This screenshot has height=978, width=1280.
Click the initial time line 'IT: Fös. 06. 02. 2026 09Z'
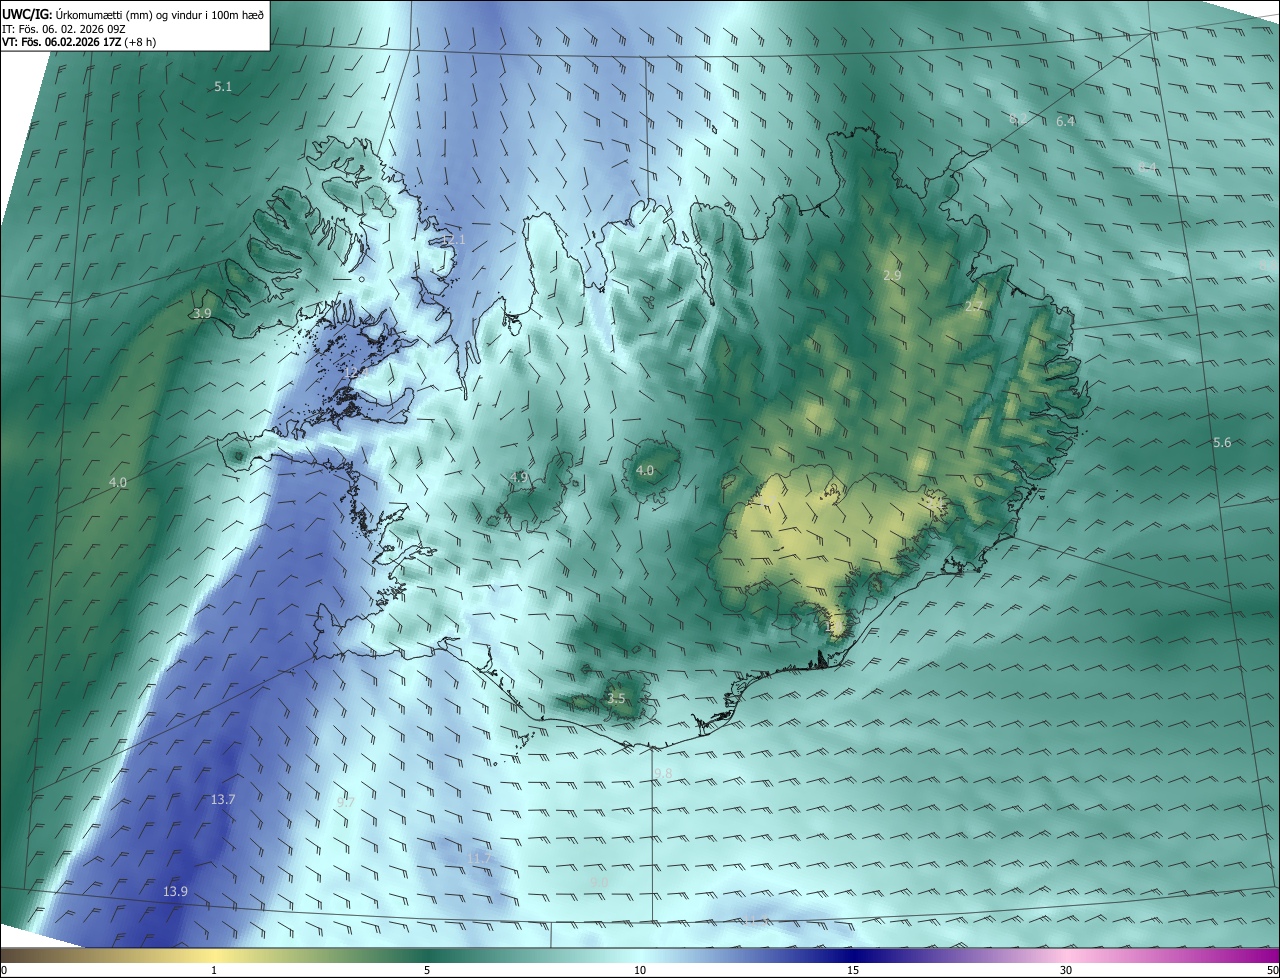pyautogui.click(x=63, y=29)
